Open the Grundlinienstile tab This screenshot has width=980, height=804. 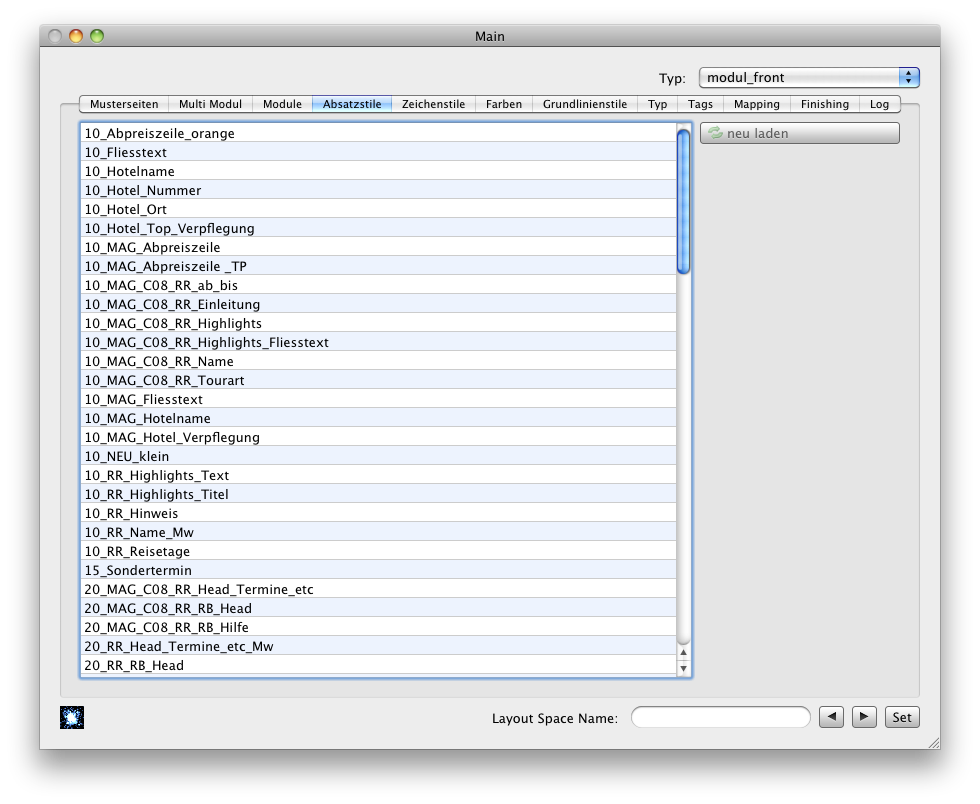point(585,104)
